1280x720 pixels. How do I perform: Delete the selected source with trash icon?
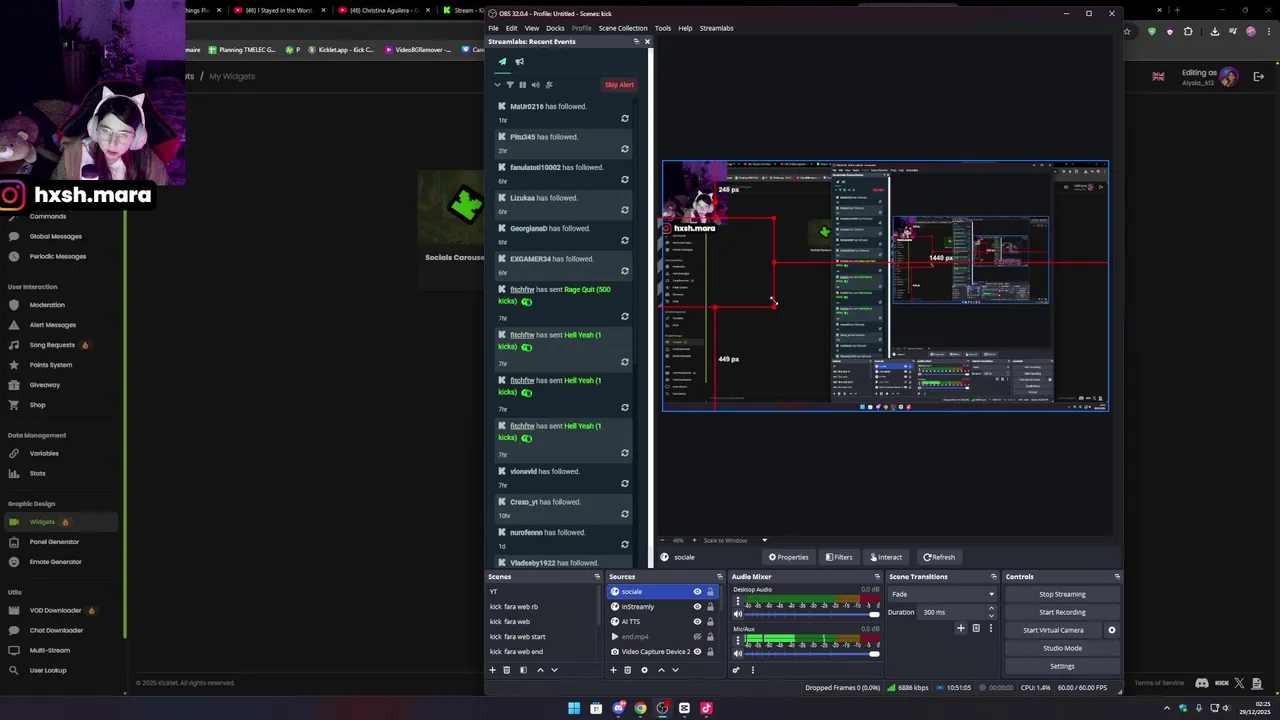tap(627, 670)
